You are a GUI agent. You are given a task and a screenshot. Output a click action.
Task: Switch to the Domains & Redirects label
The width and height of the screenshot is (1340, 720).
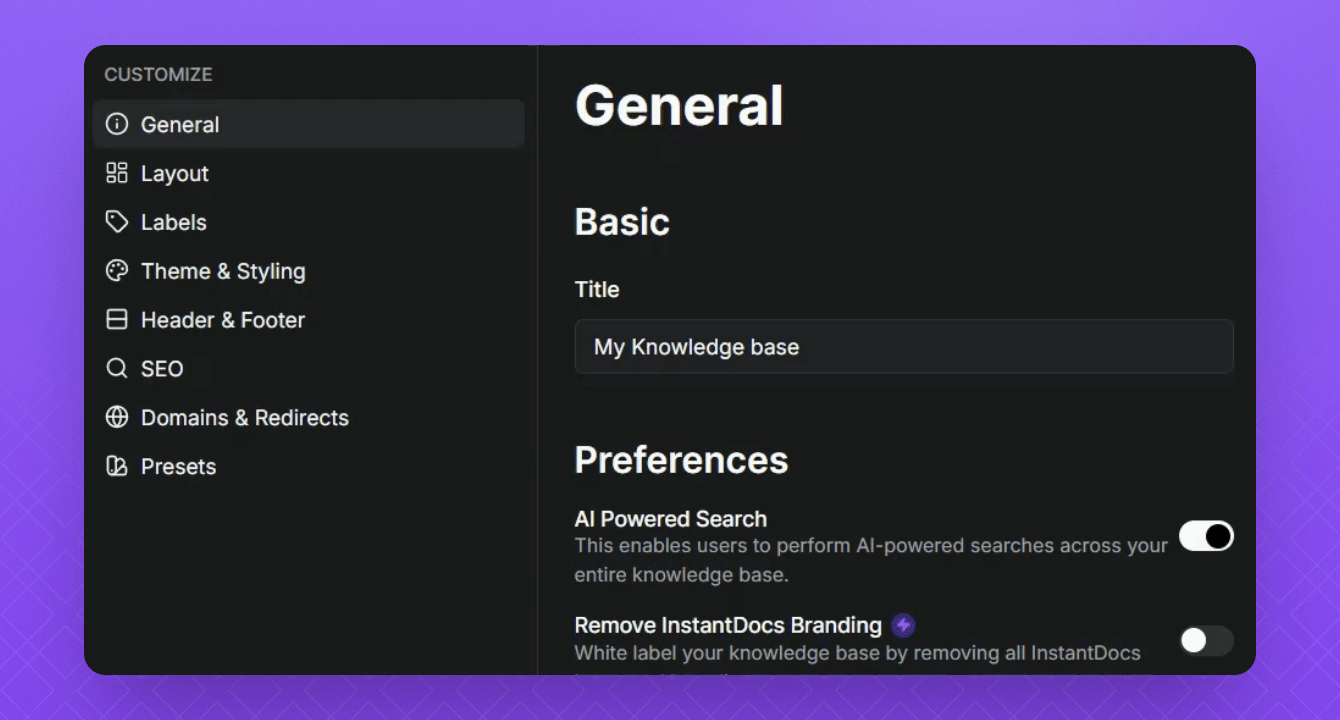(245, 418)
